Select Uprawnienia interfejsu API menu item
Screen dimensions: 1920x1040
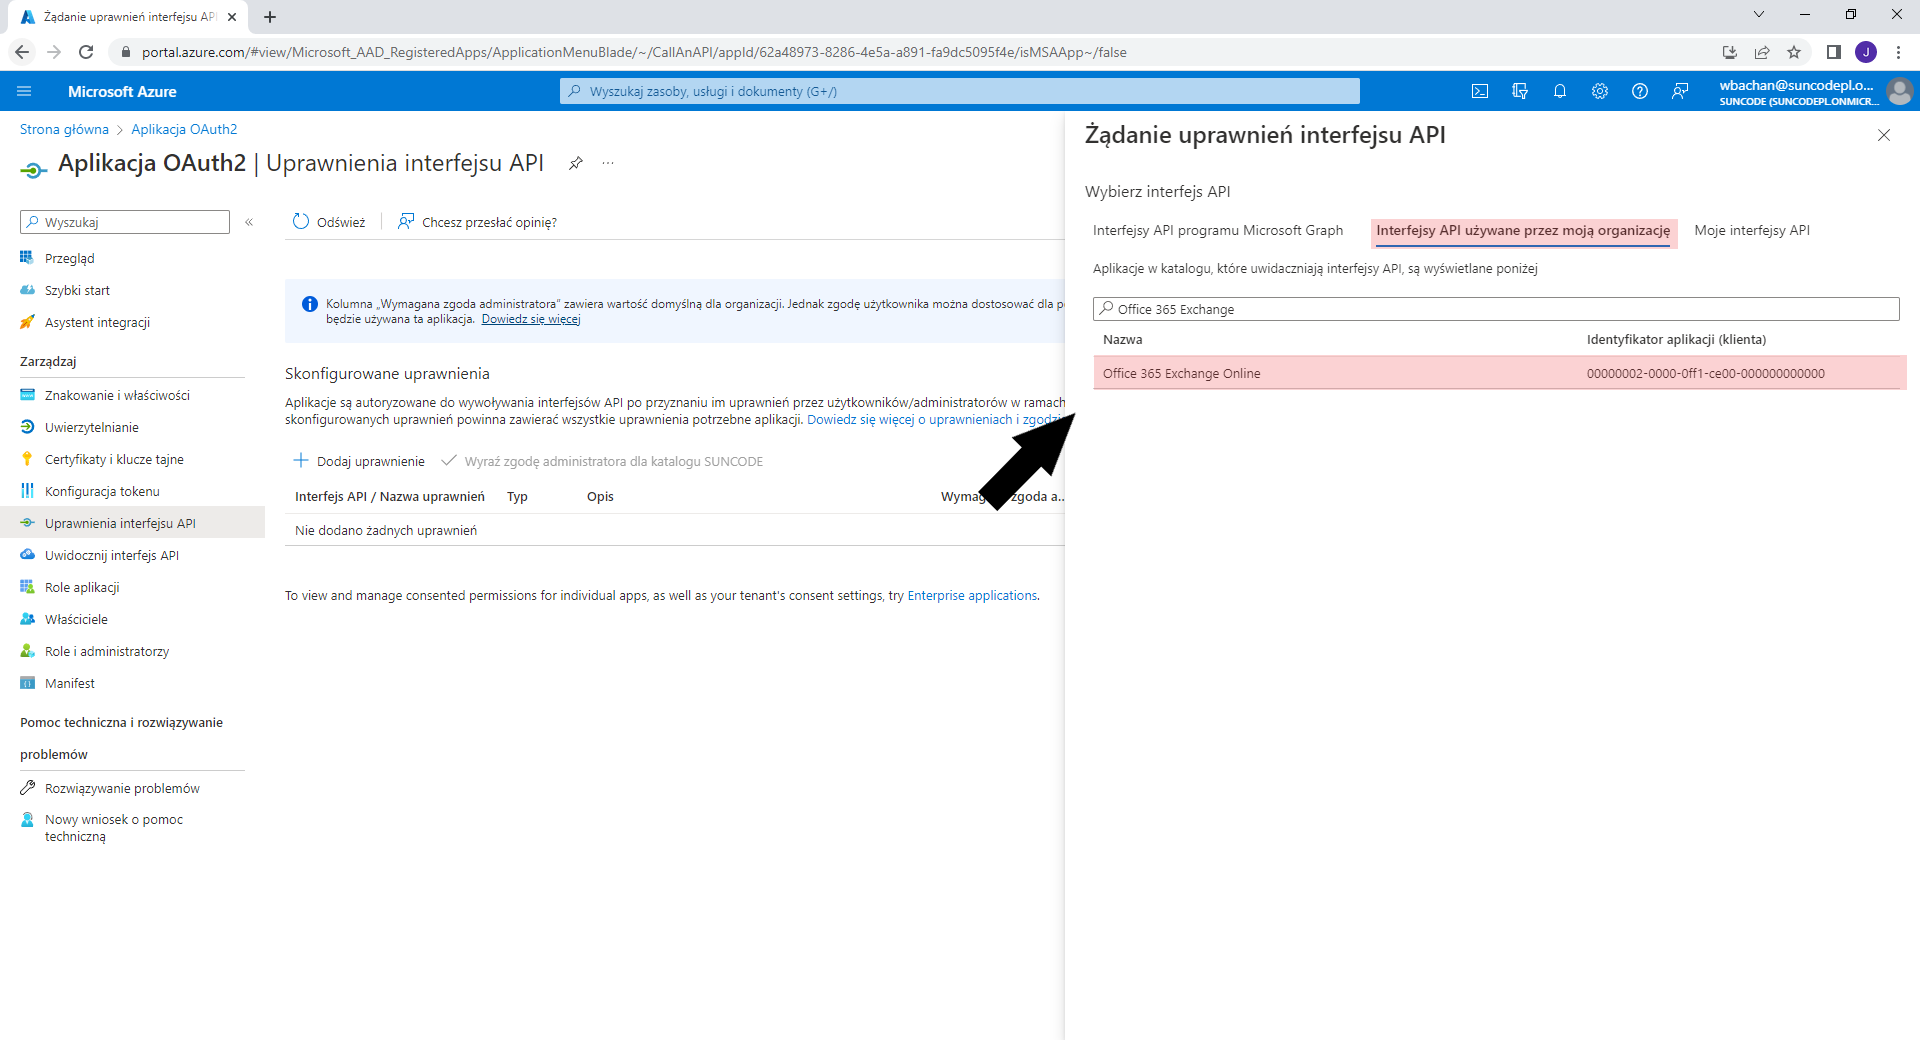pos(132,523)
